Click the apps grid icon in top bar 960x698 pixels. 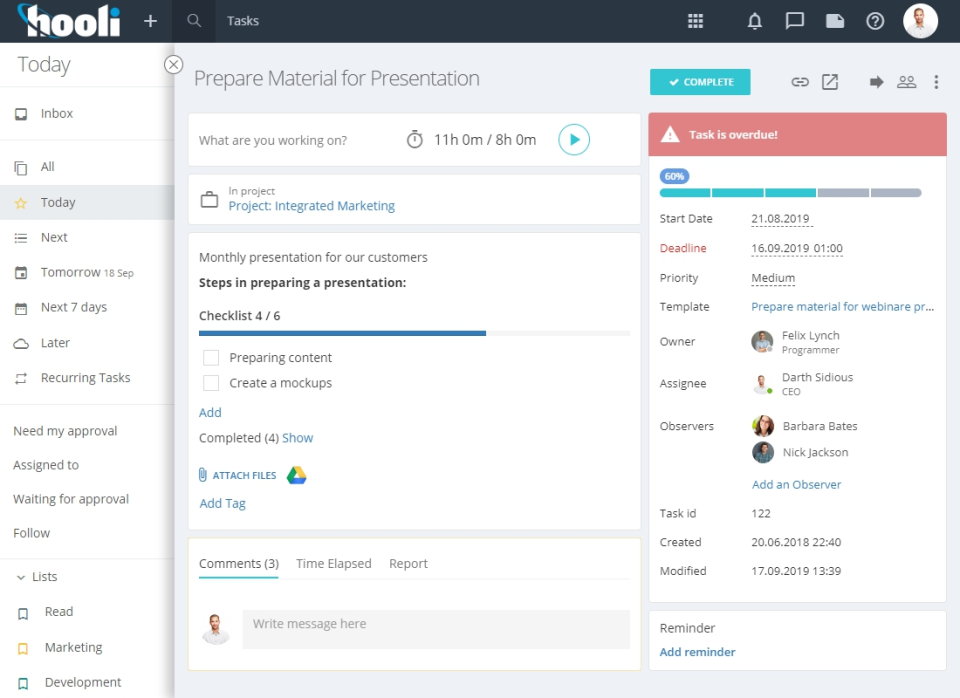[696, 21]
